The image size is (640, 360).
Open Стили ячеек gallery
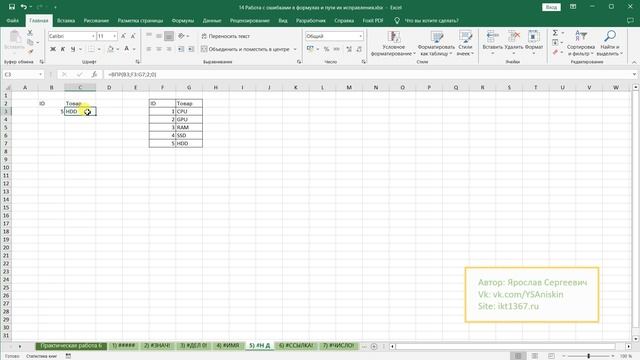pyautogui.click(x=465, y=43)
